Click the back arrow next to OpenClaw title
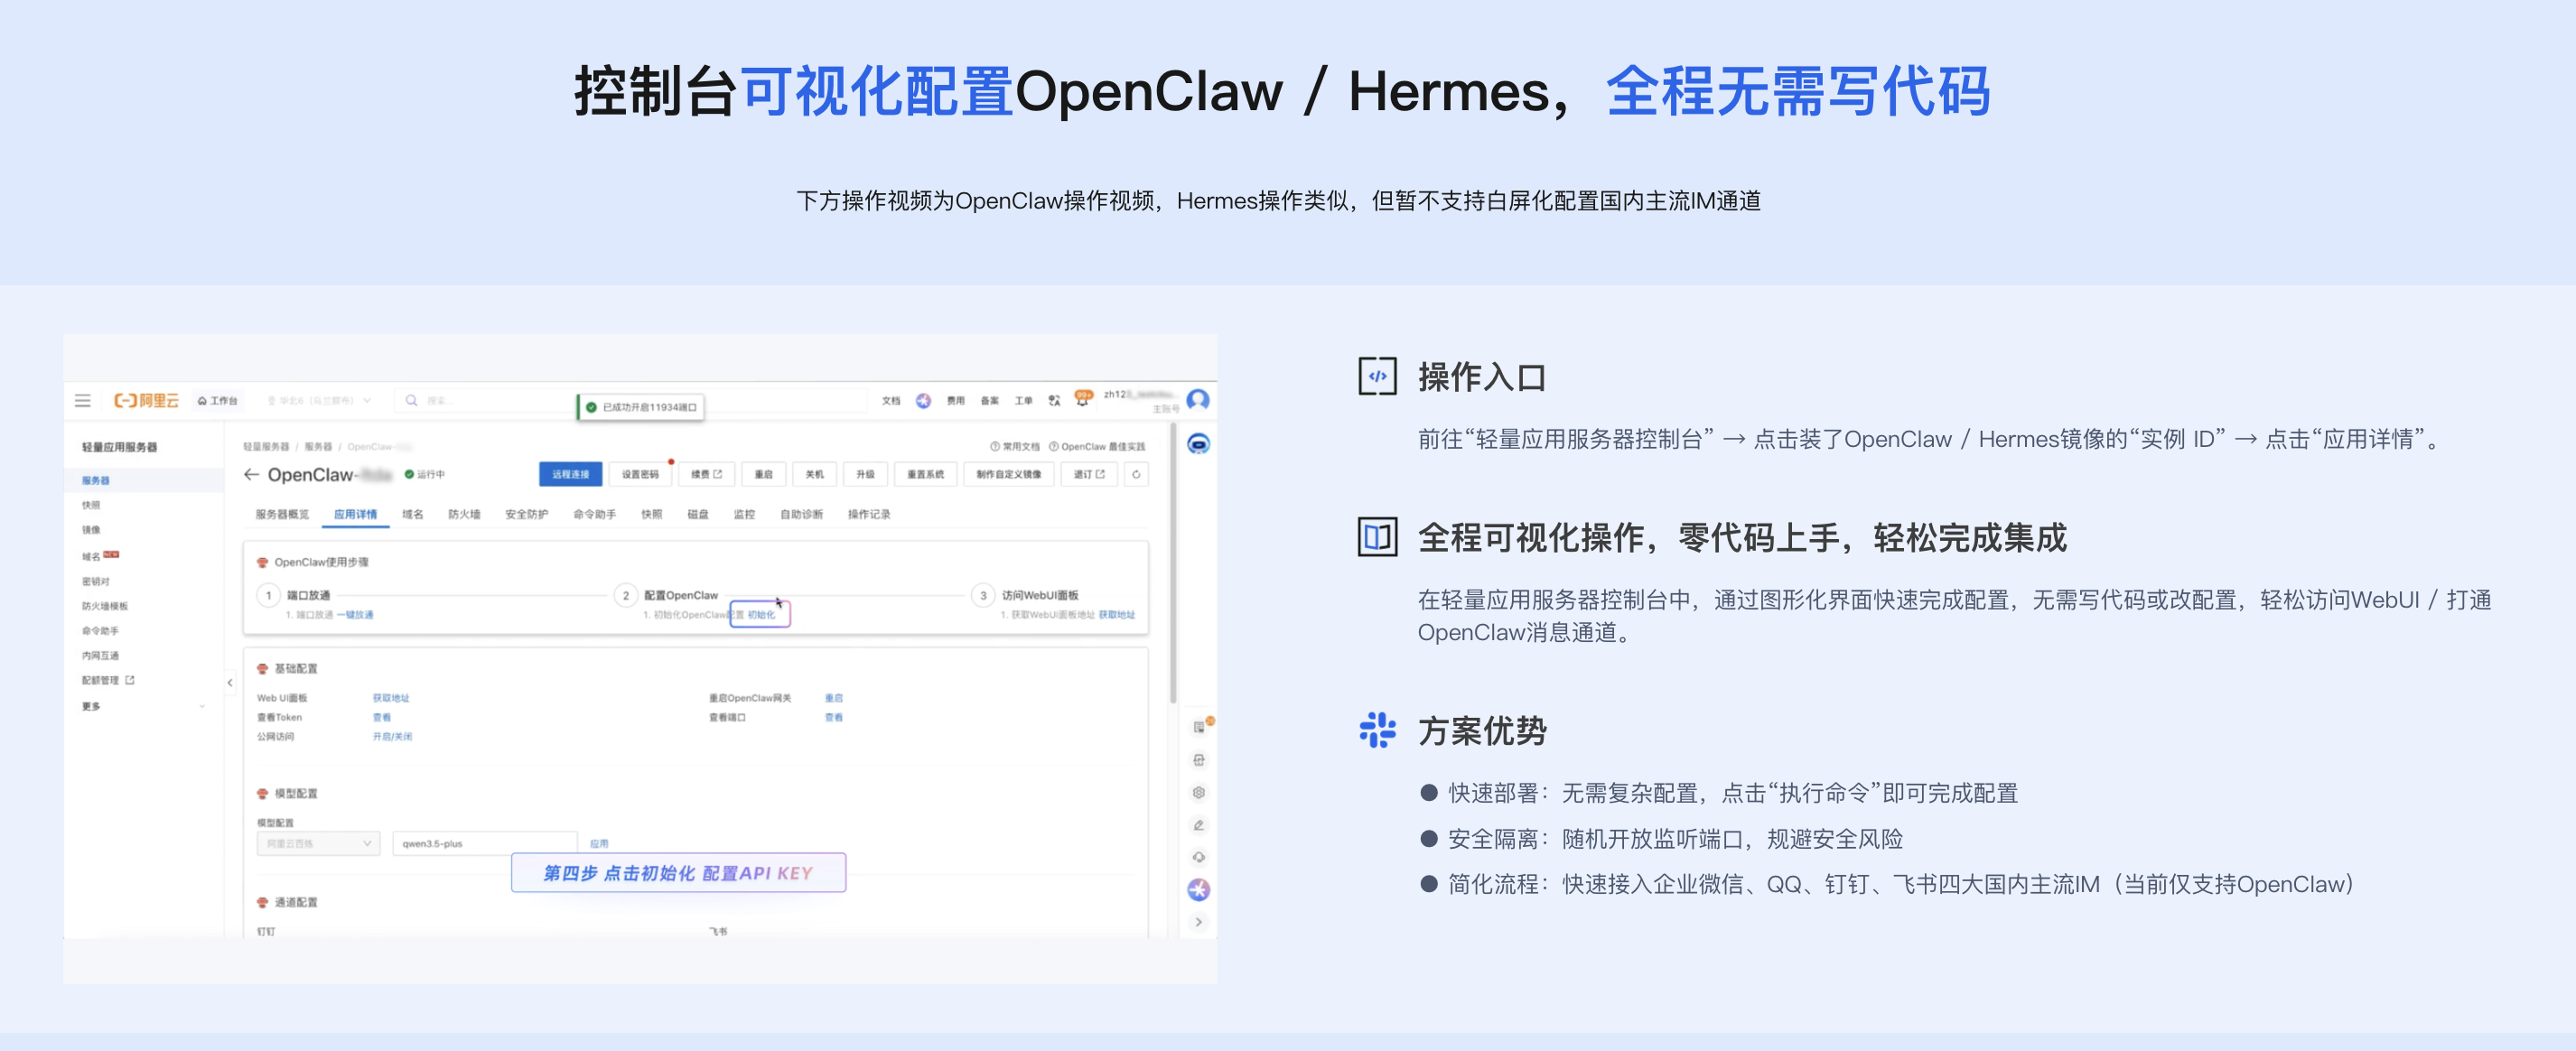2576x1051 pixels. tap(251, 475)
